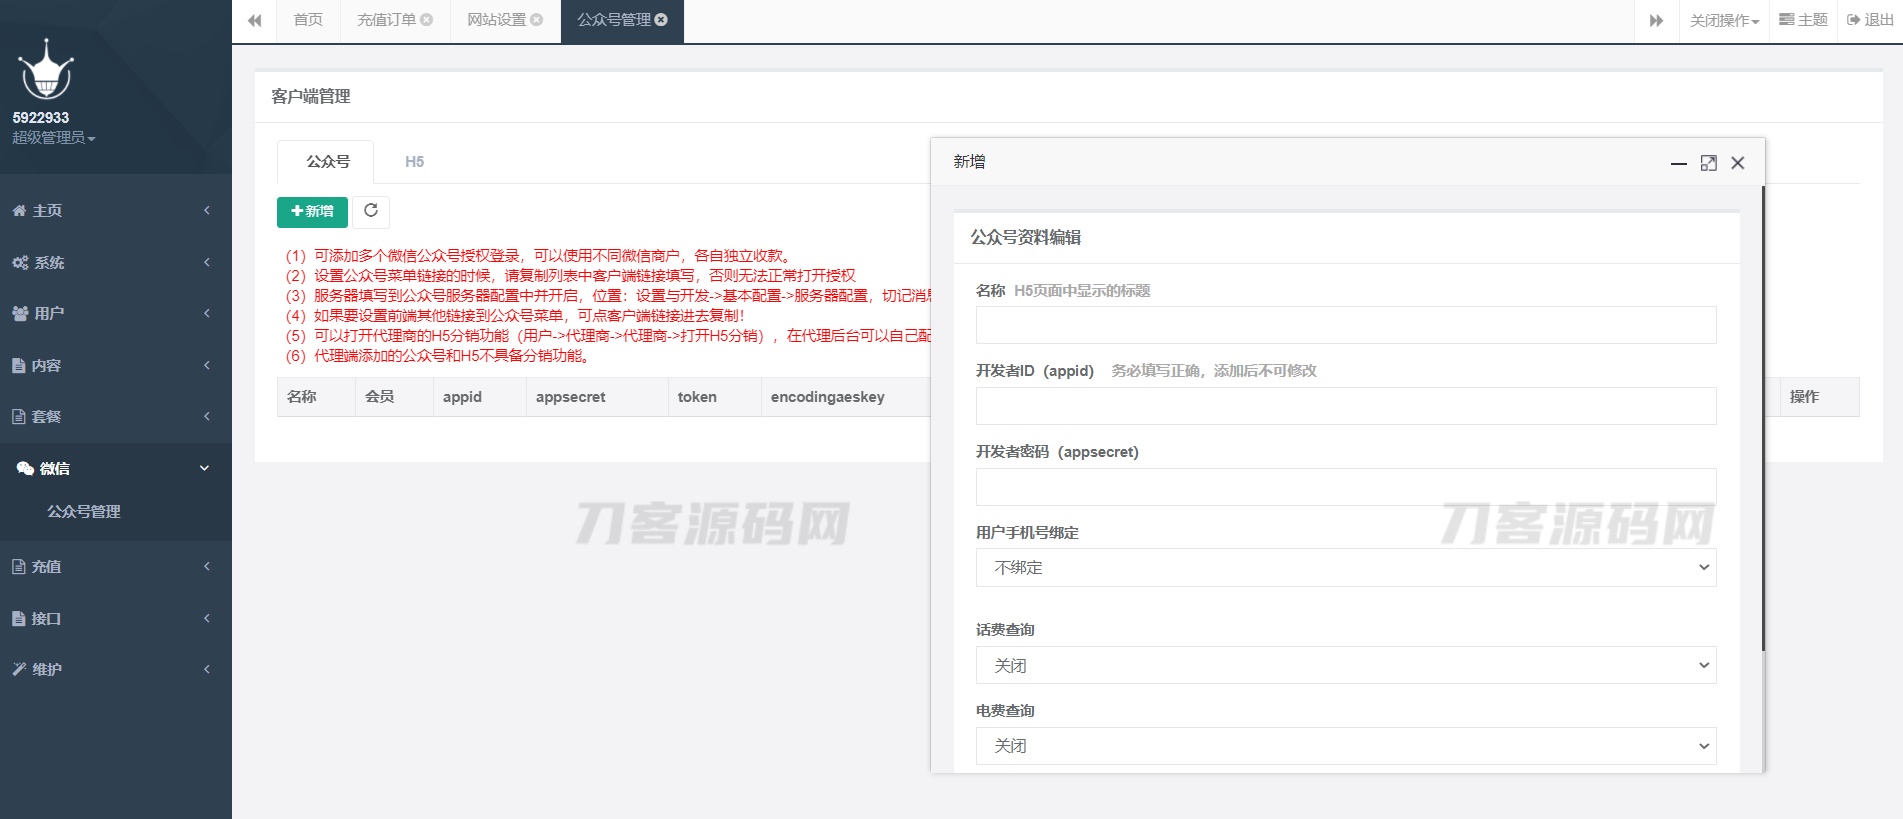Maximize the 新增 dialog window
The width and height of the screenshot is (1903, 819).
click(x=1708, y=163)
